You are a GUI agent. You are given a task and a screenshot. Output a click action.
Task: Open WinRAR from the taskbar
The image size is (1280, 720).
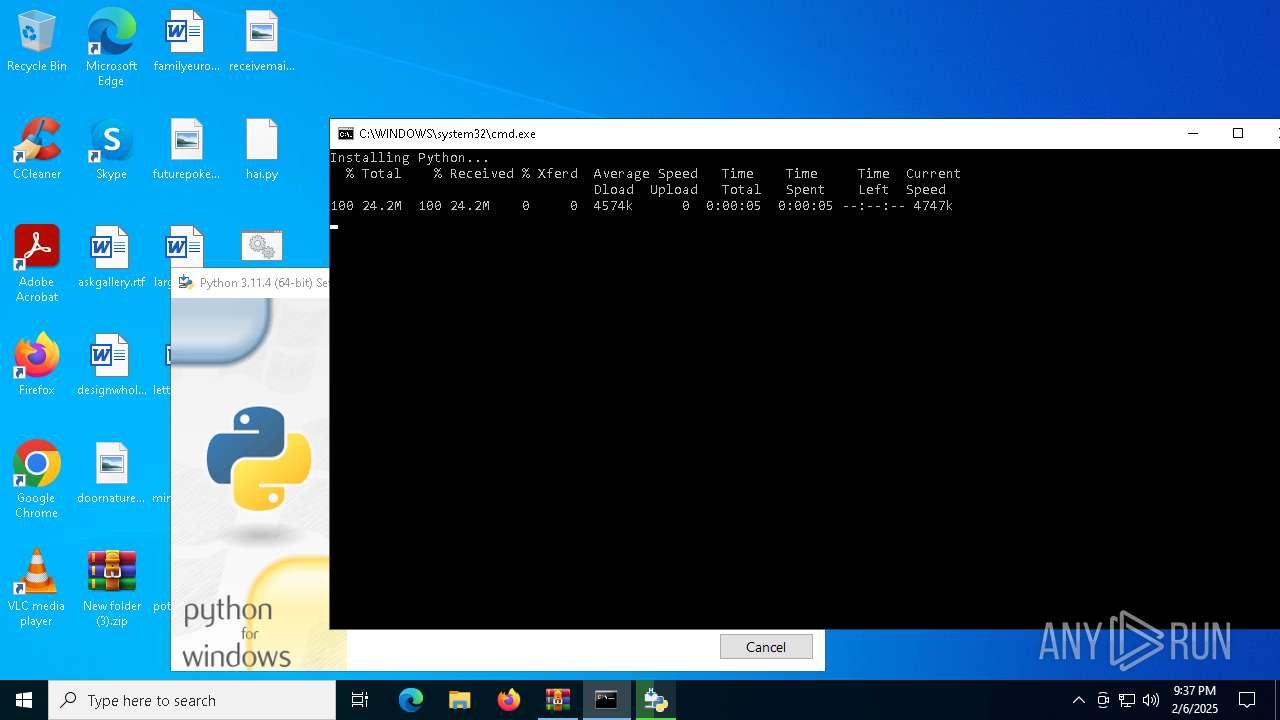(558, 700)
